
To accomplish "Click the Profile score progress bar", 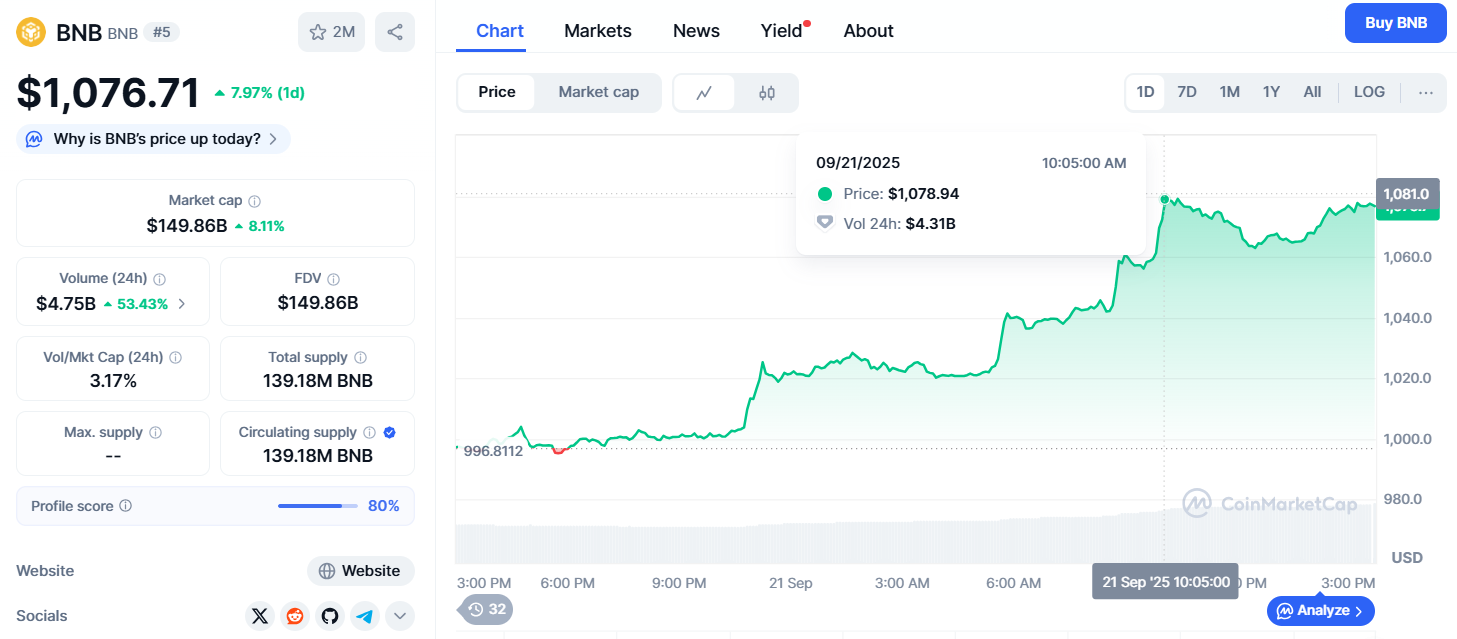I will coord(317,506).
